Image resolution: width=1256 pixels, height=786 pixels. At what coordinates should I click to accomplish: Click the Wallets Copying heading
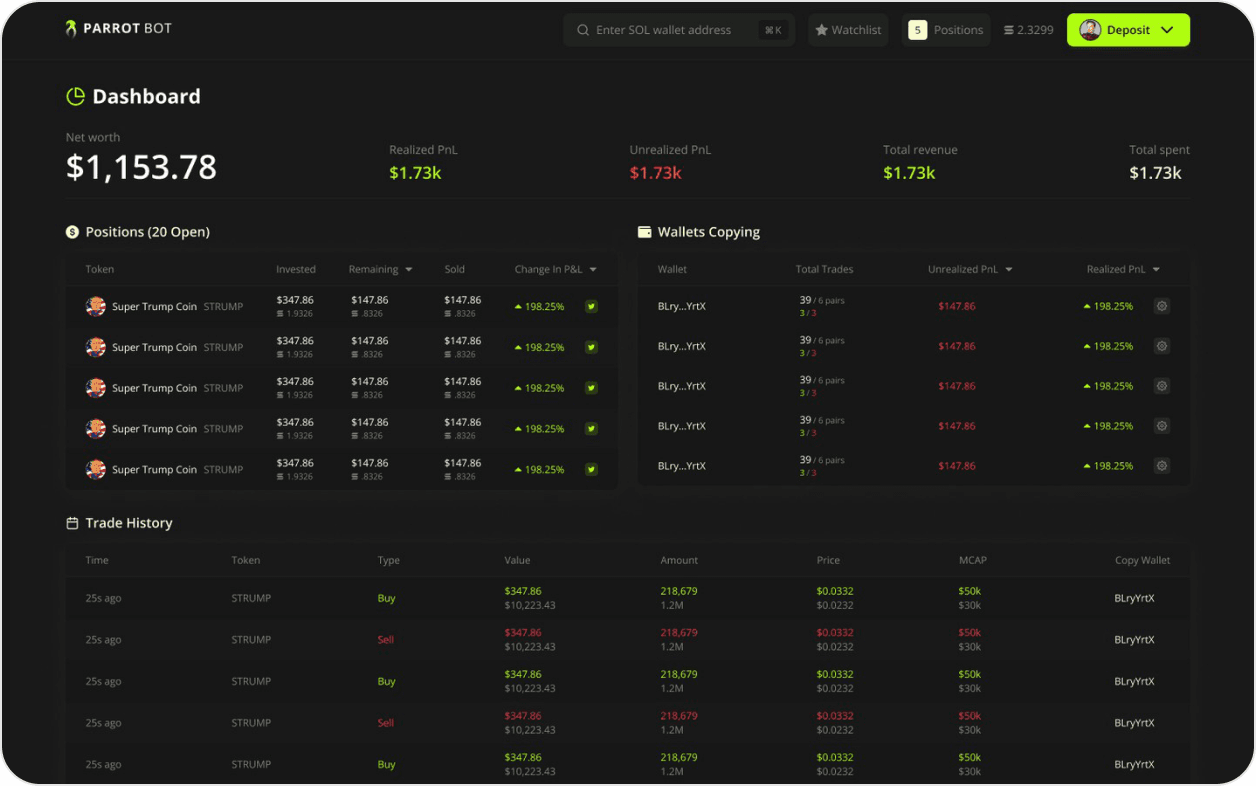709,232
